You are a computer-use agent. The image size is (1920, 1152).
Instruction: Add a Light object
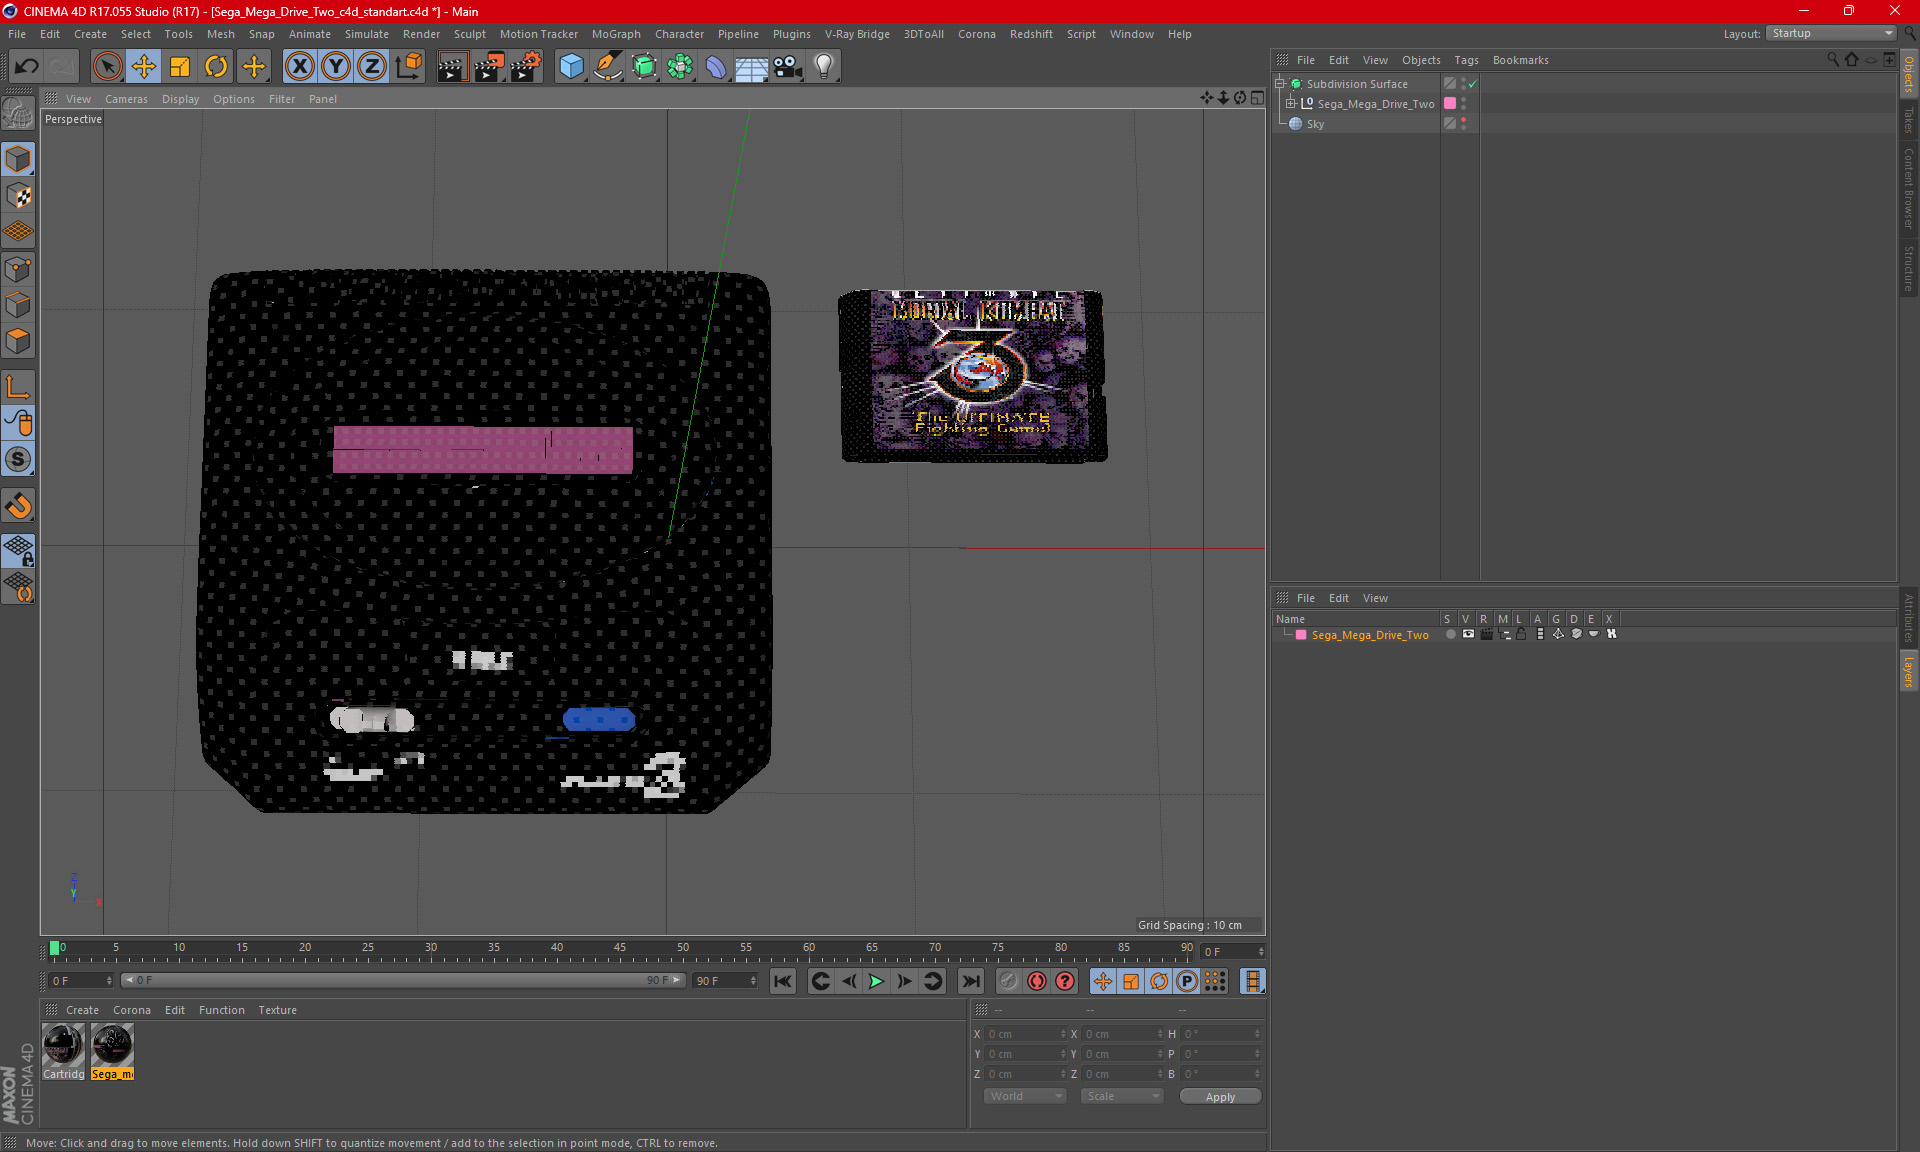point(824,67)
